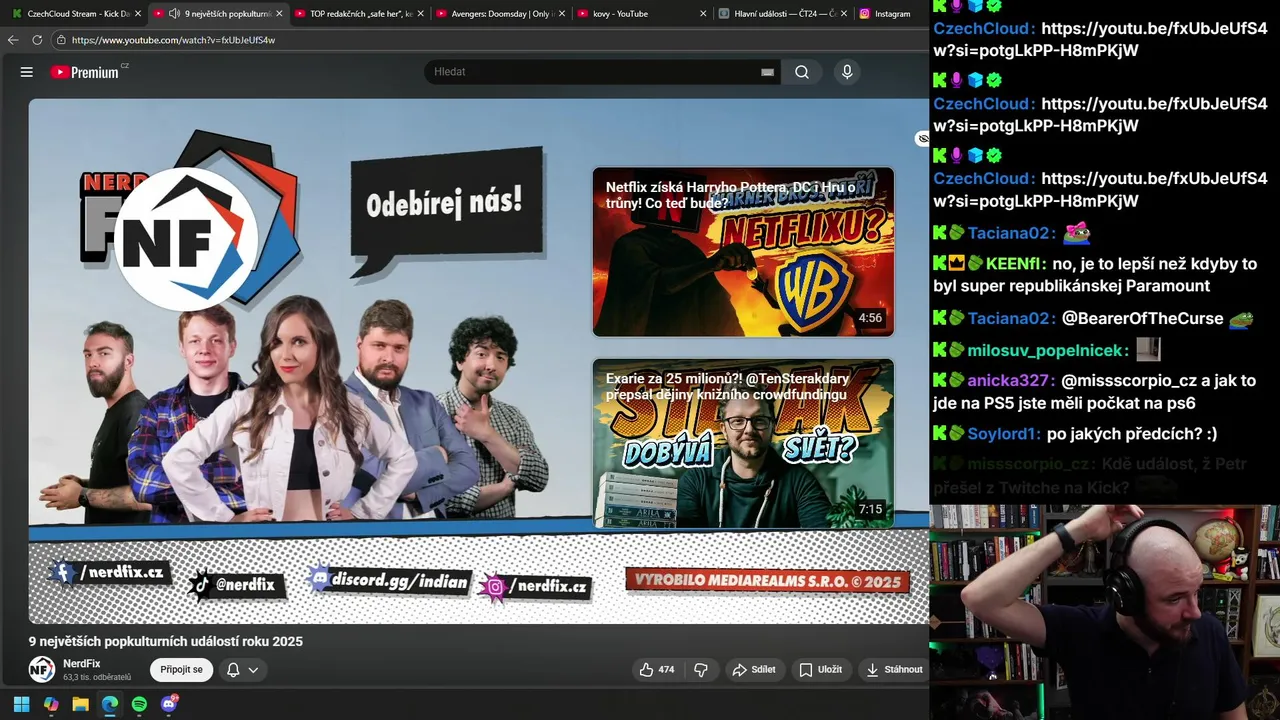The height and width of the screenshot is (720, 1280).
Task: Mute the playing tab via its speaker icon
Action: [175, 14]
